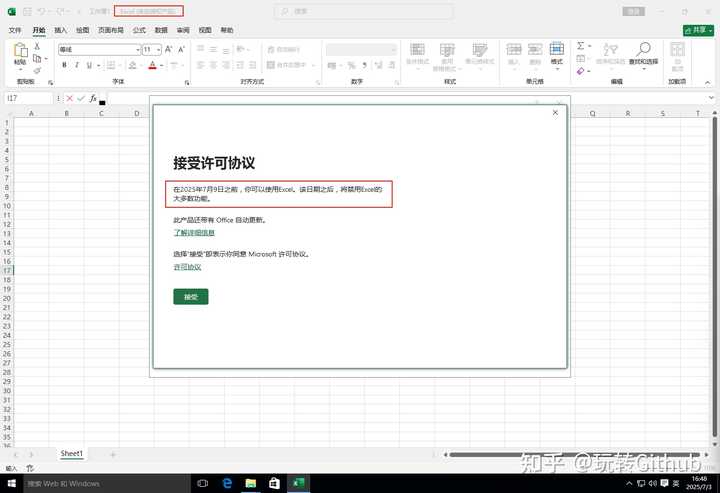Click the Insert Function fx icon
Viewport: 720px width, 493px height.
coord(93,98)
